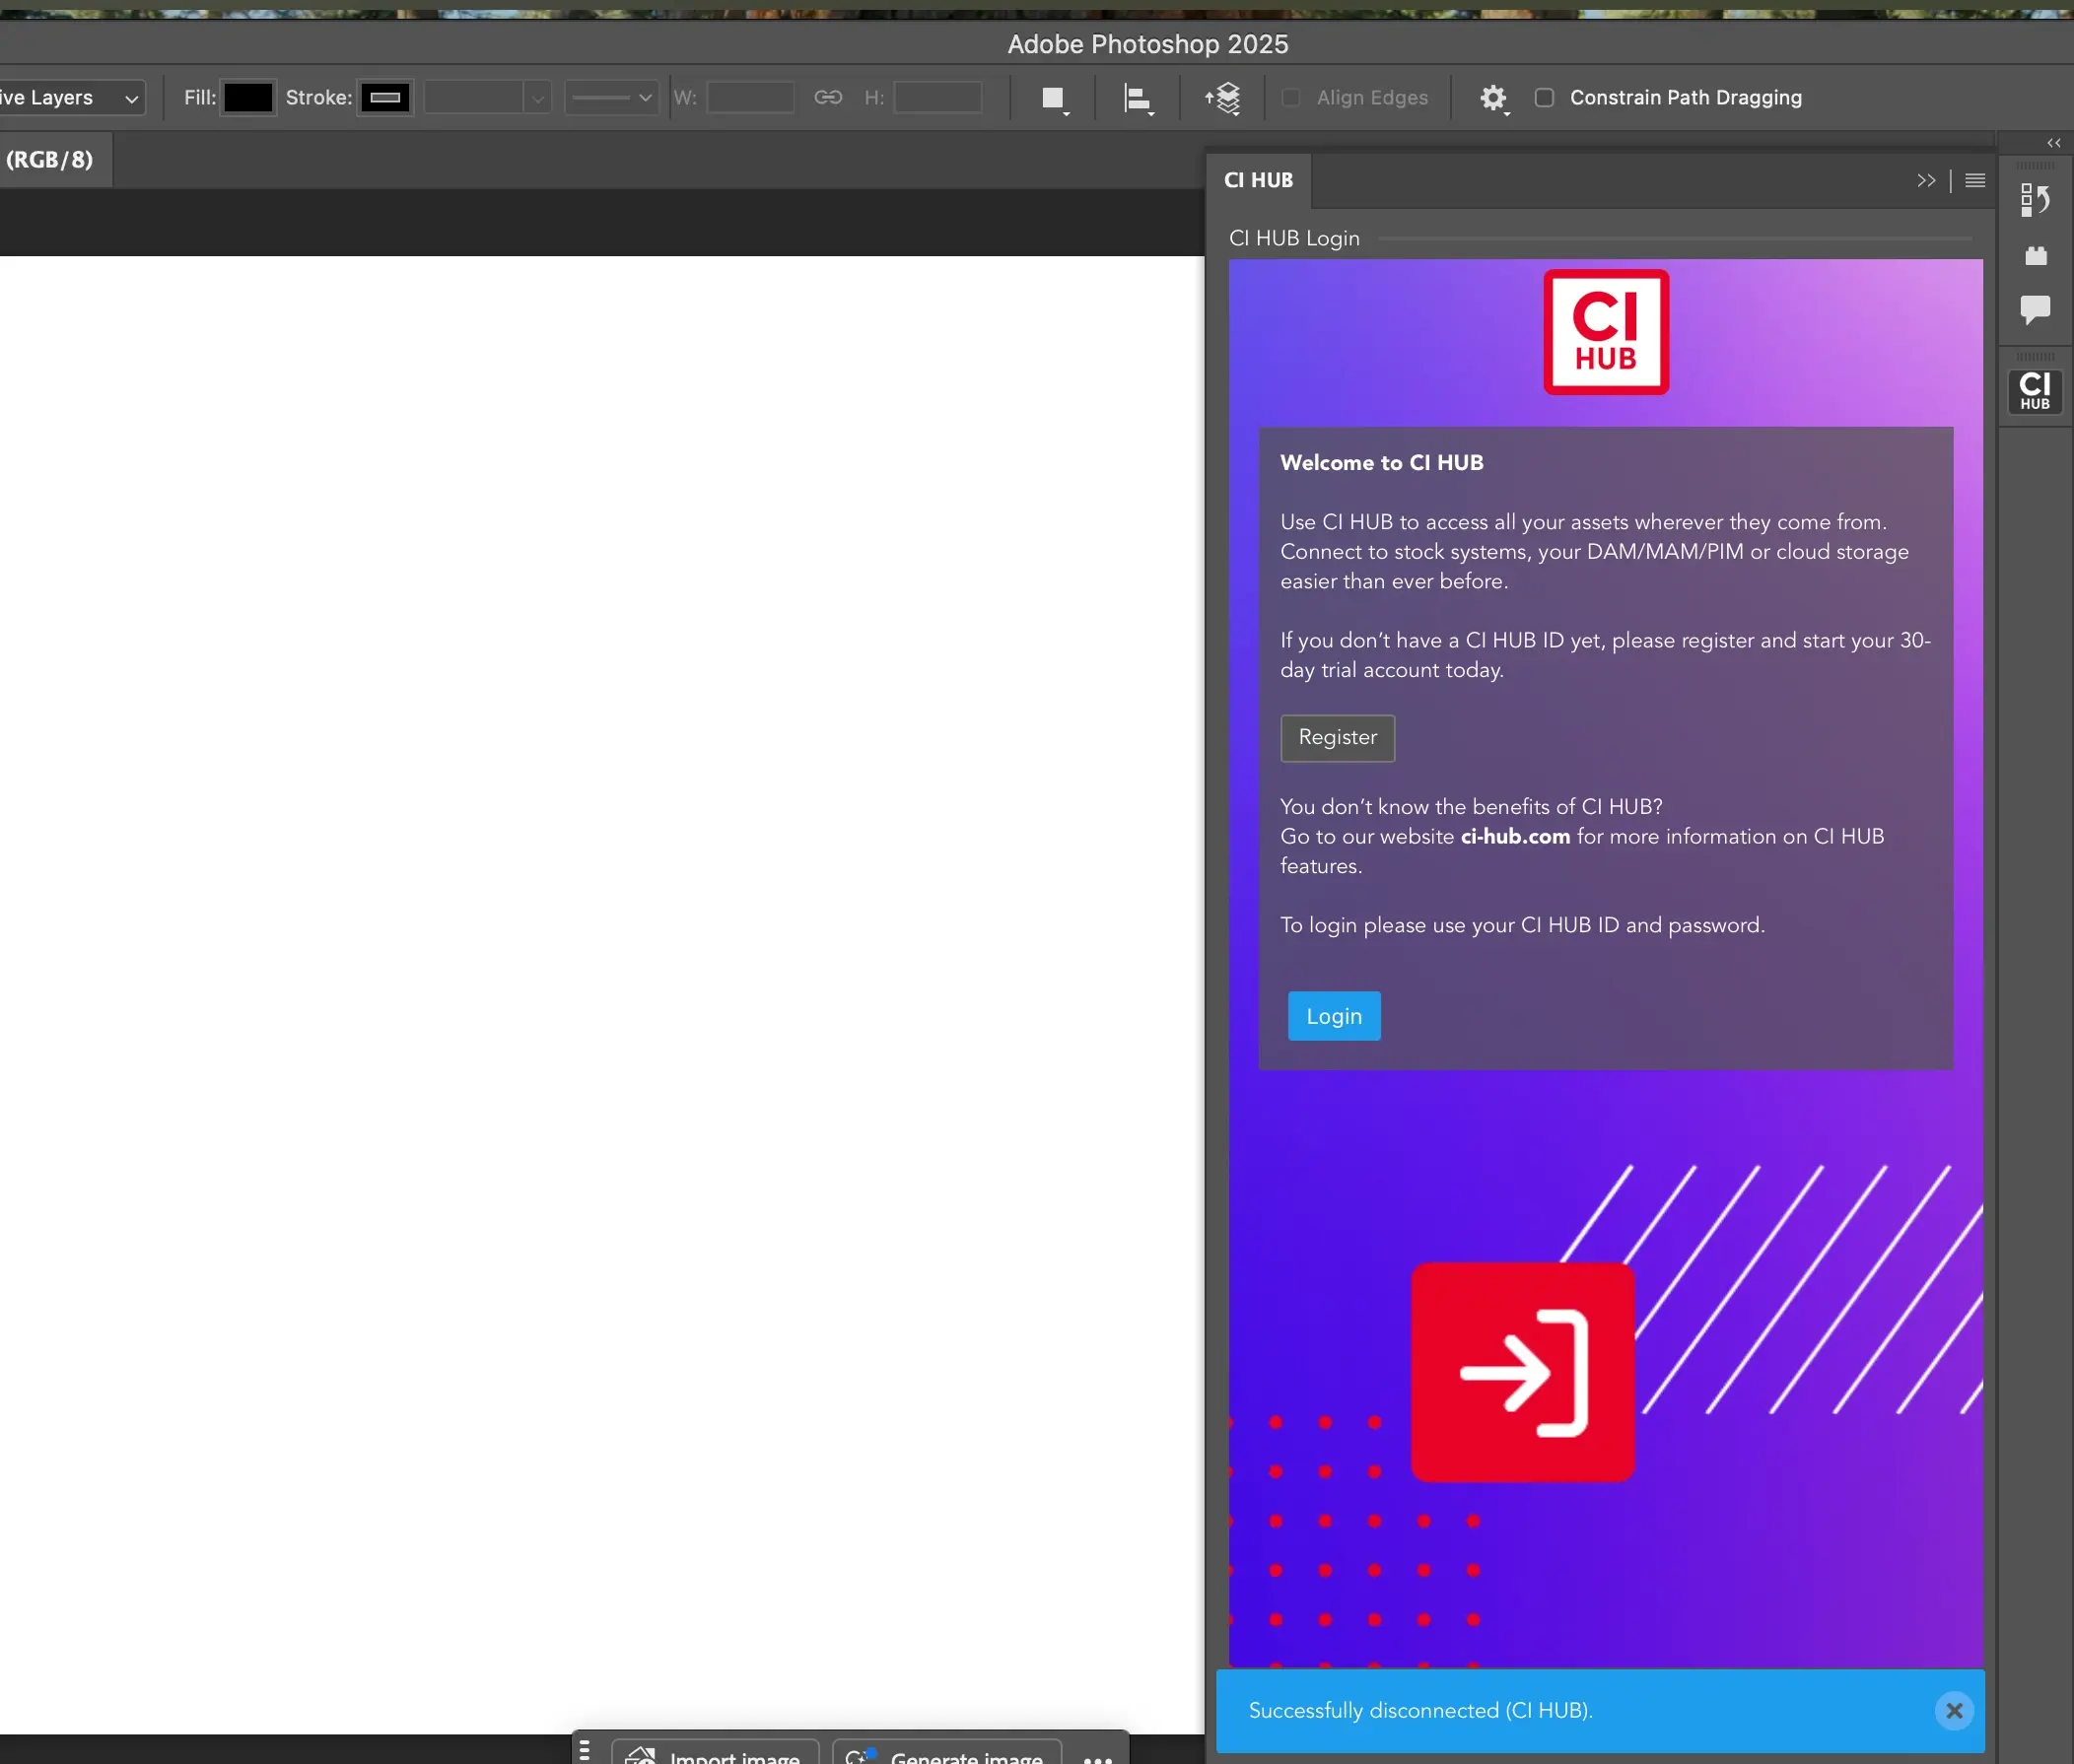
Task: Dismiss the disconnected notification with X
Action: pyautogui.click(x=1954, y=1711)
